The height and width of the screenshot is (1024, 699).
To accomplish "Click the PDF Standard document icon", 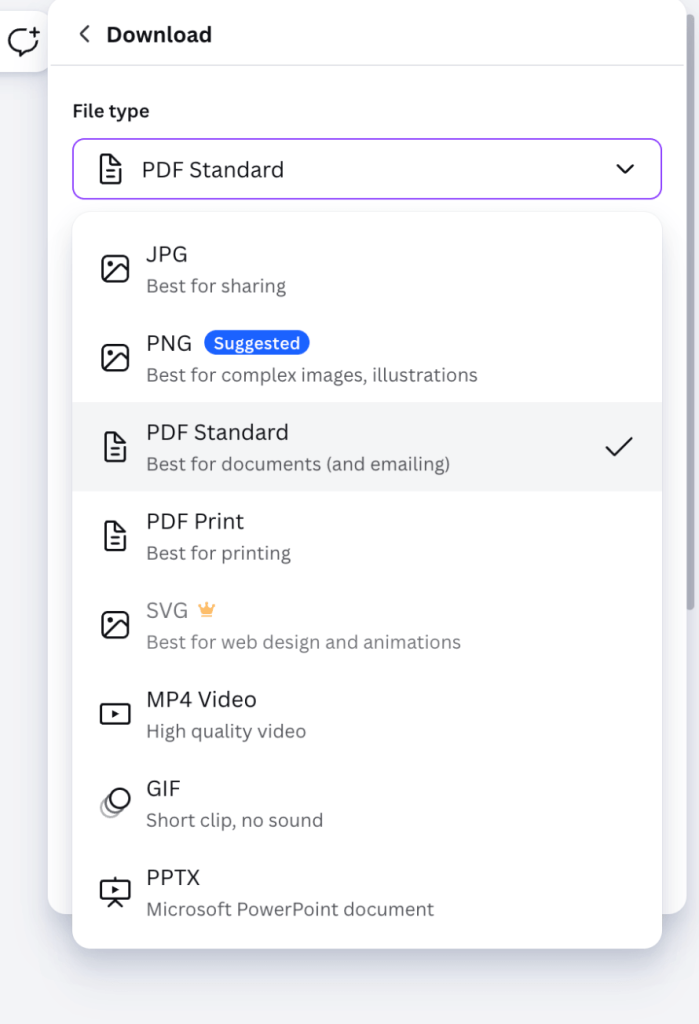I will tap(115, 445).
